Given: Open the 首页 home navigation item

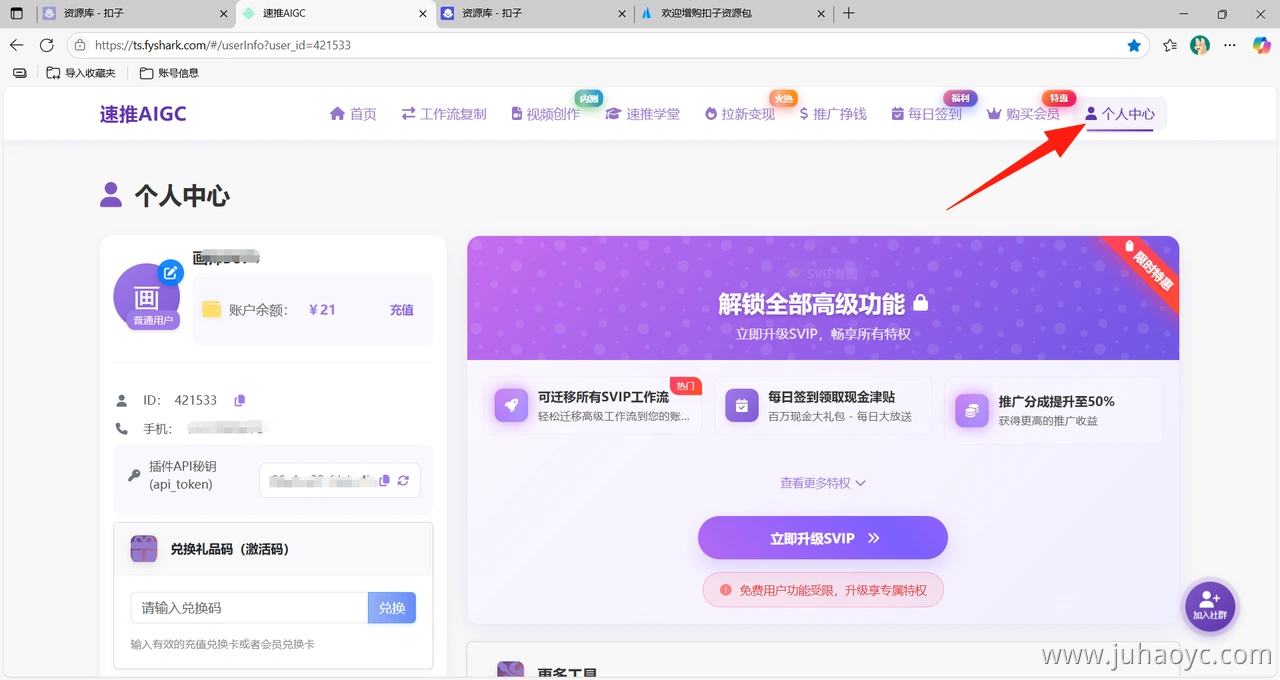Looking at the screenshot, I should (x=353, y=114).
